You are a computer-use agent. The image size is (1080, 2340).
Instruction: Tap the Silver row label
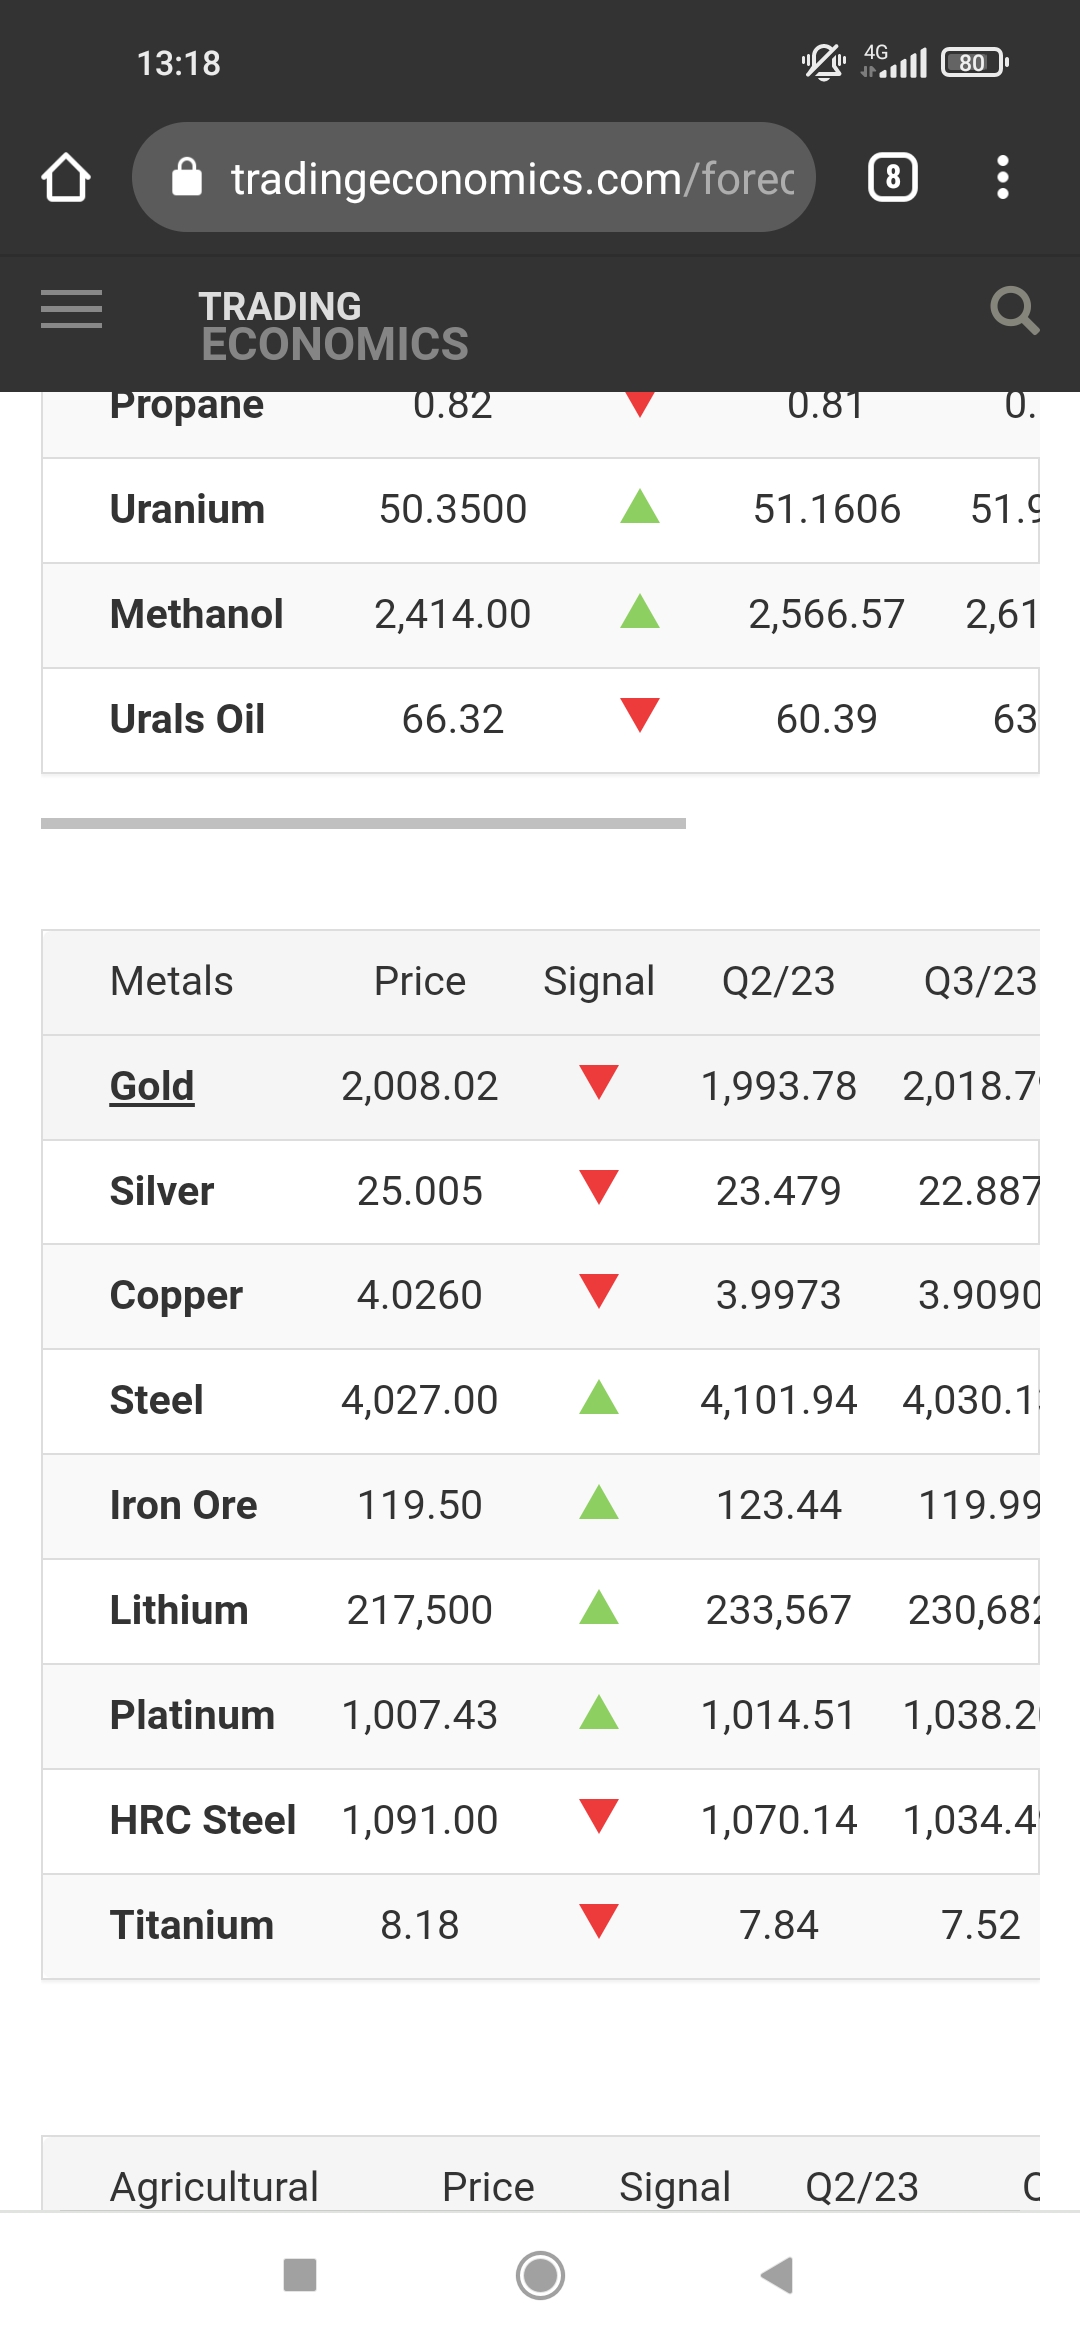tap(162, 1191)
